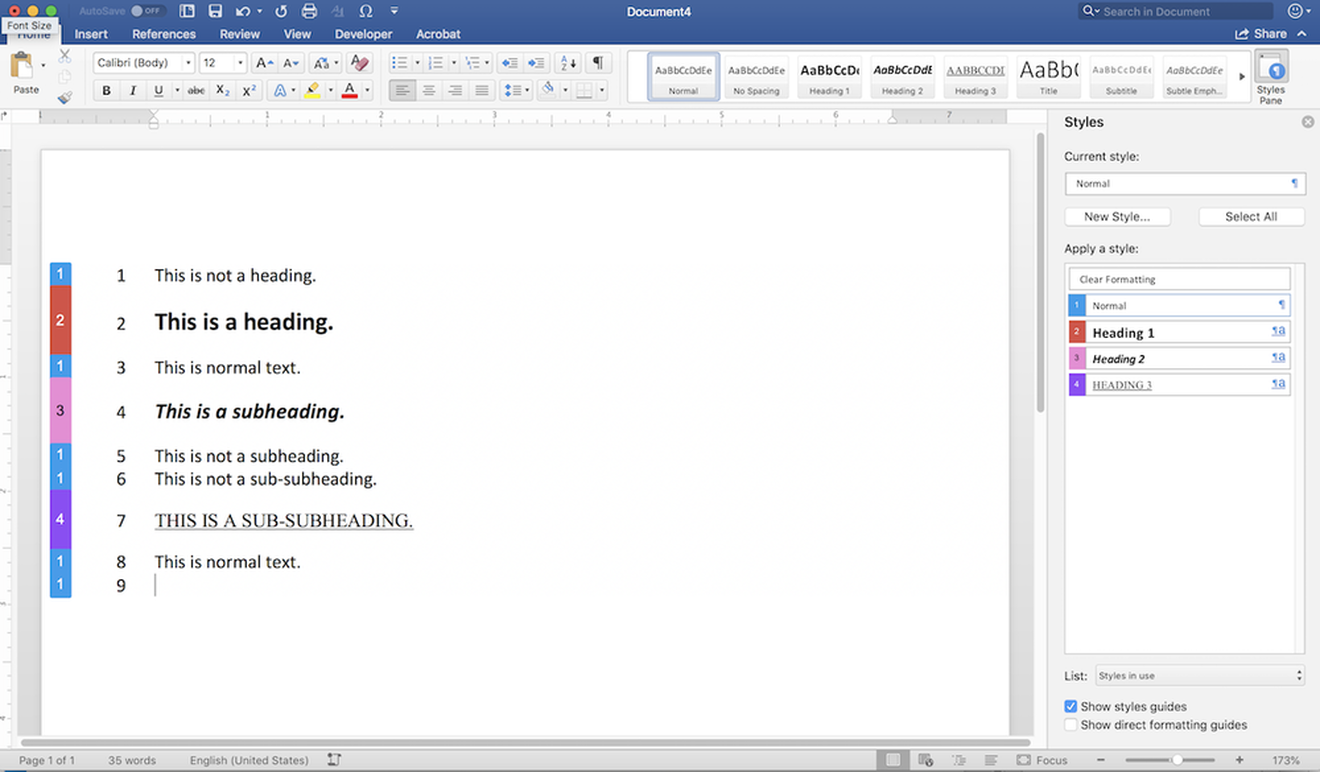Image resolution: width=1320 pixels, height=772 pixels.
Task: Click the New Style... button
Action: pos(1116,217)
